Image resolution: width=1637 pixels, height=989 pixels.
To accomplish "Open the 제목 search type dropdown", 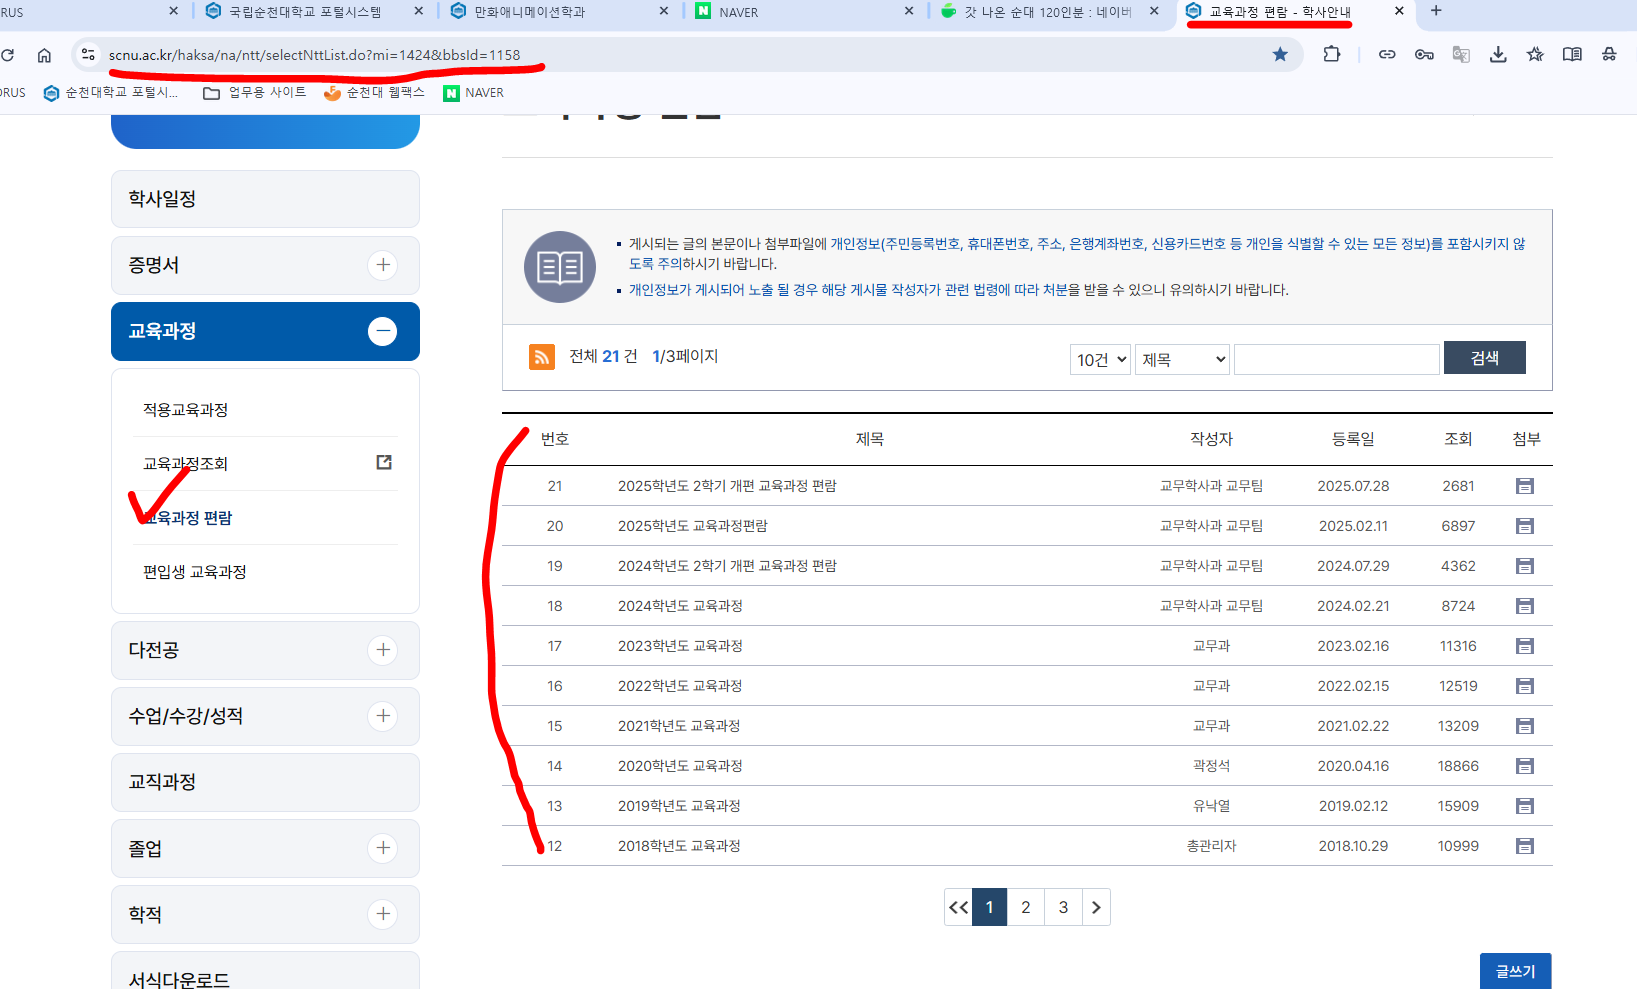I will click(x=1182, y=359).
